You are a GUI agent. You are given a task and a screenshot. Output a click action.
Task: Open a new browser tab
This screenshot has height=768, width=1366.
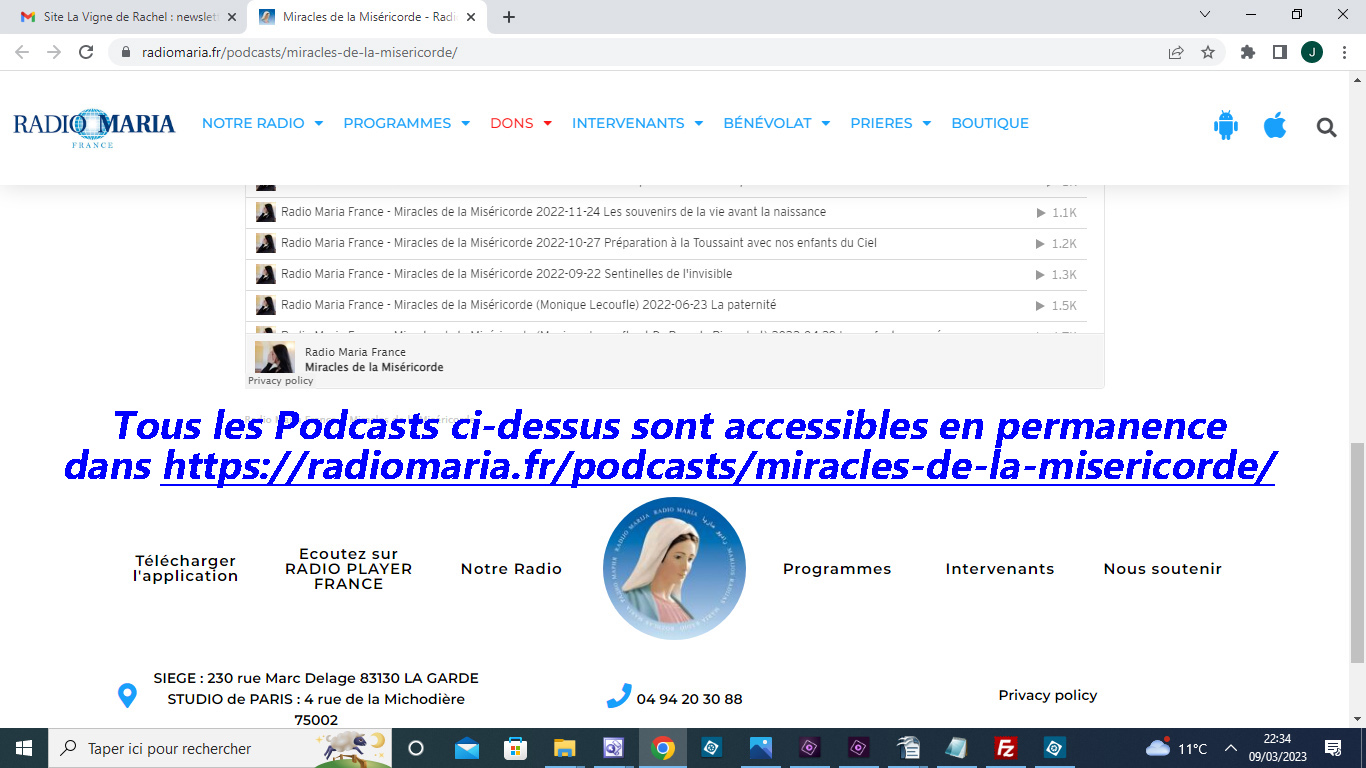pyautogui.click(x=509, y=17)
